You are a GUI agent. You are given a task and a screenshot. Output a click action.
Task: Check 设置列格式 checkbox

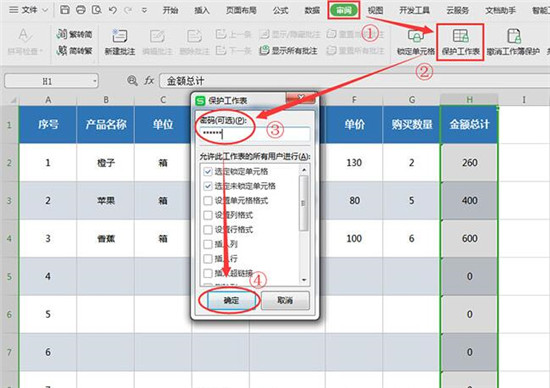pos(208,215)
